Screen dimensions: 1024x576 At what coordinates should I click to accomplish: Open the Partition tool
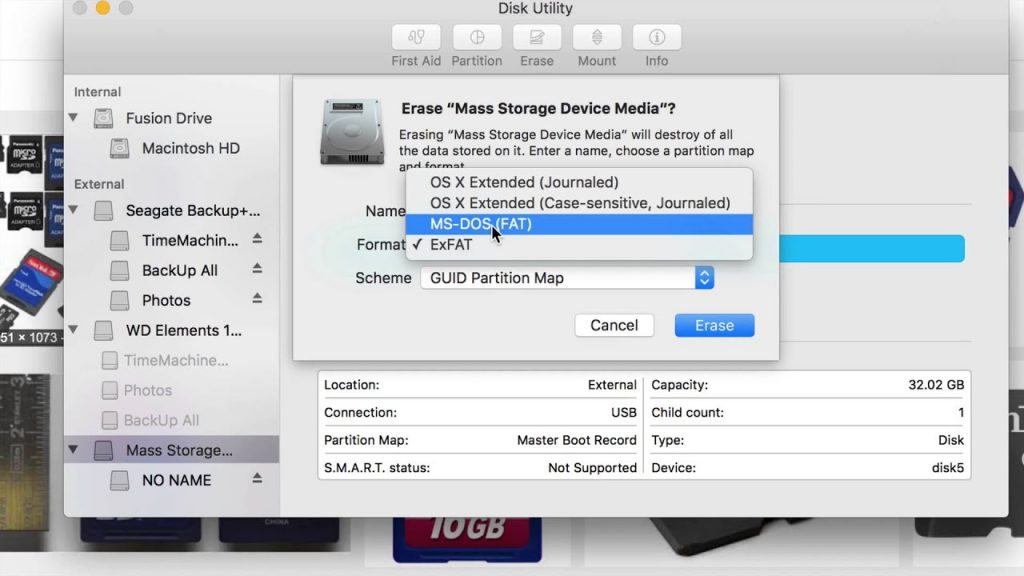(477, 38)
